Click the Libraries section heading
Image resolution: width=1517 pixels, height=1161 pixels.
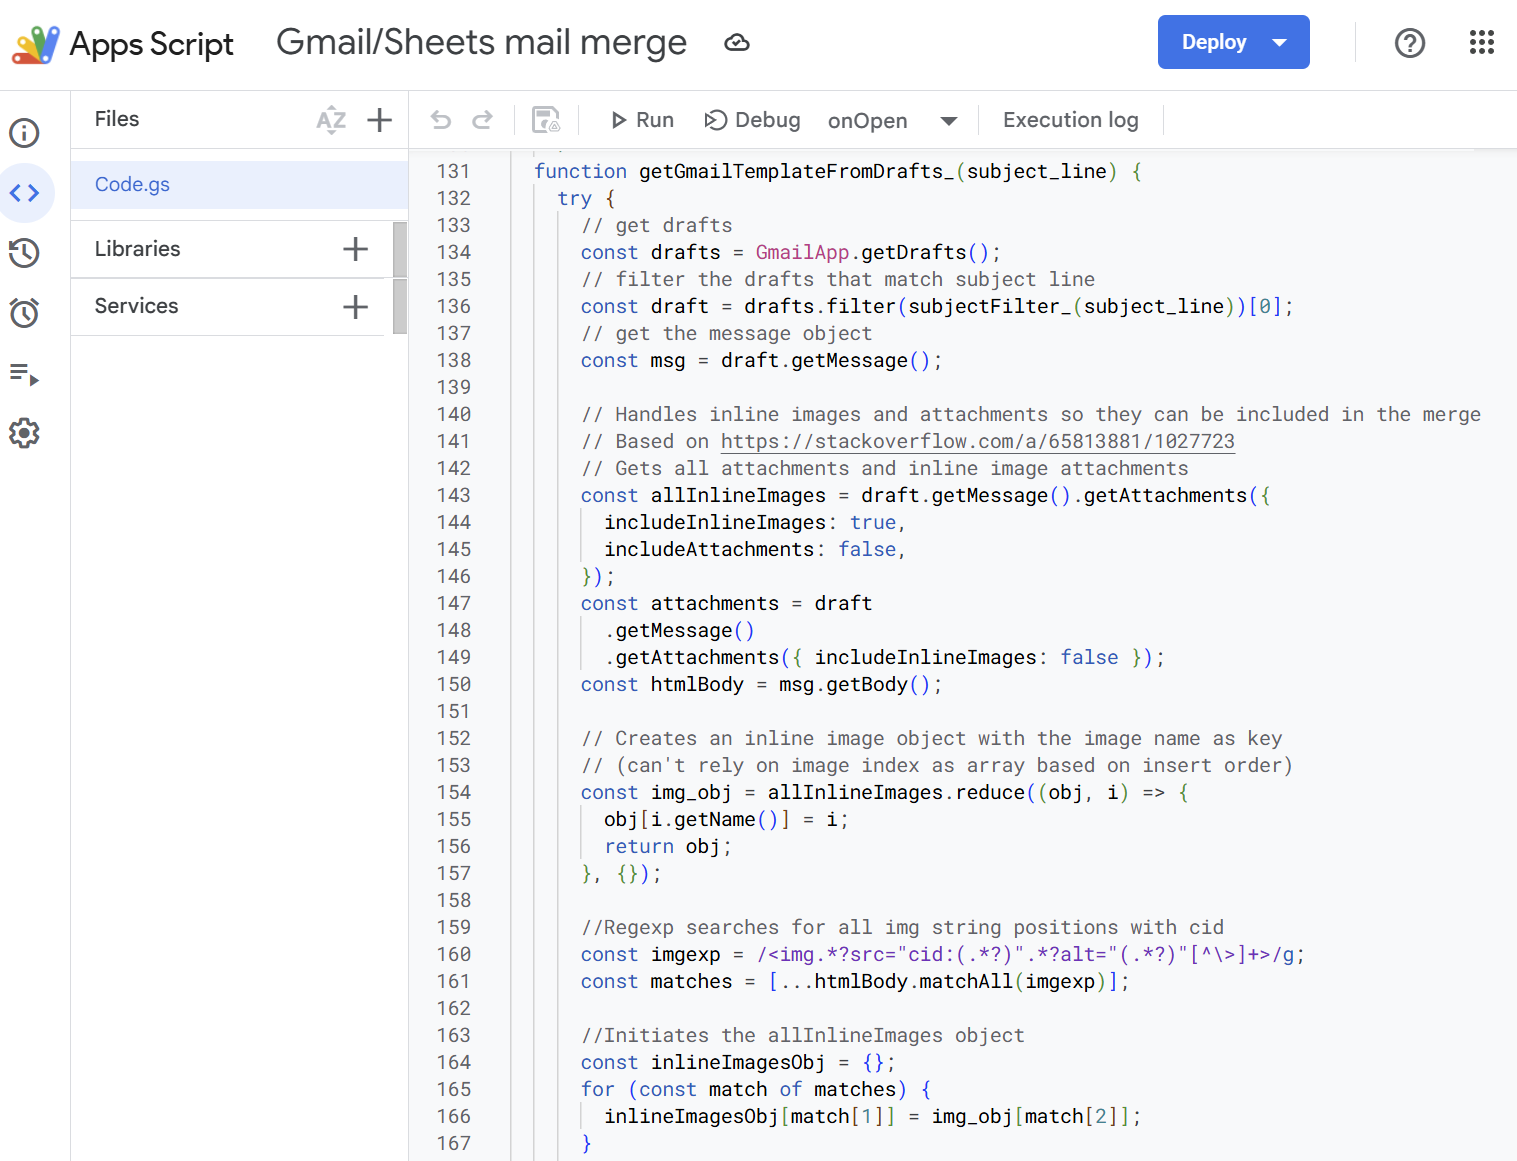[138, 249]
